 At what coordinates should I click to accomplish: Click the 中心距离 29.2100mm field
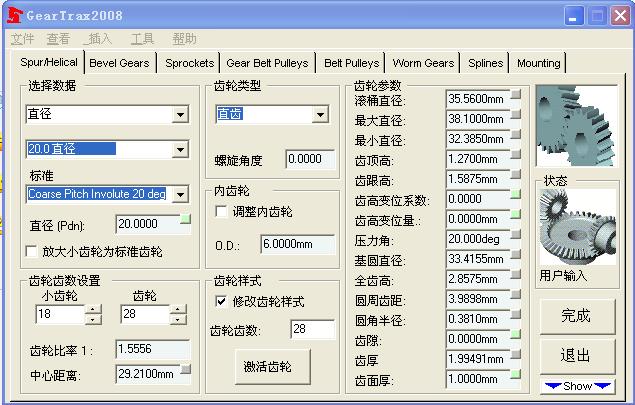click(x=152, y=374)
